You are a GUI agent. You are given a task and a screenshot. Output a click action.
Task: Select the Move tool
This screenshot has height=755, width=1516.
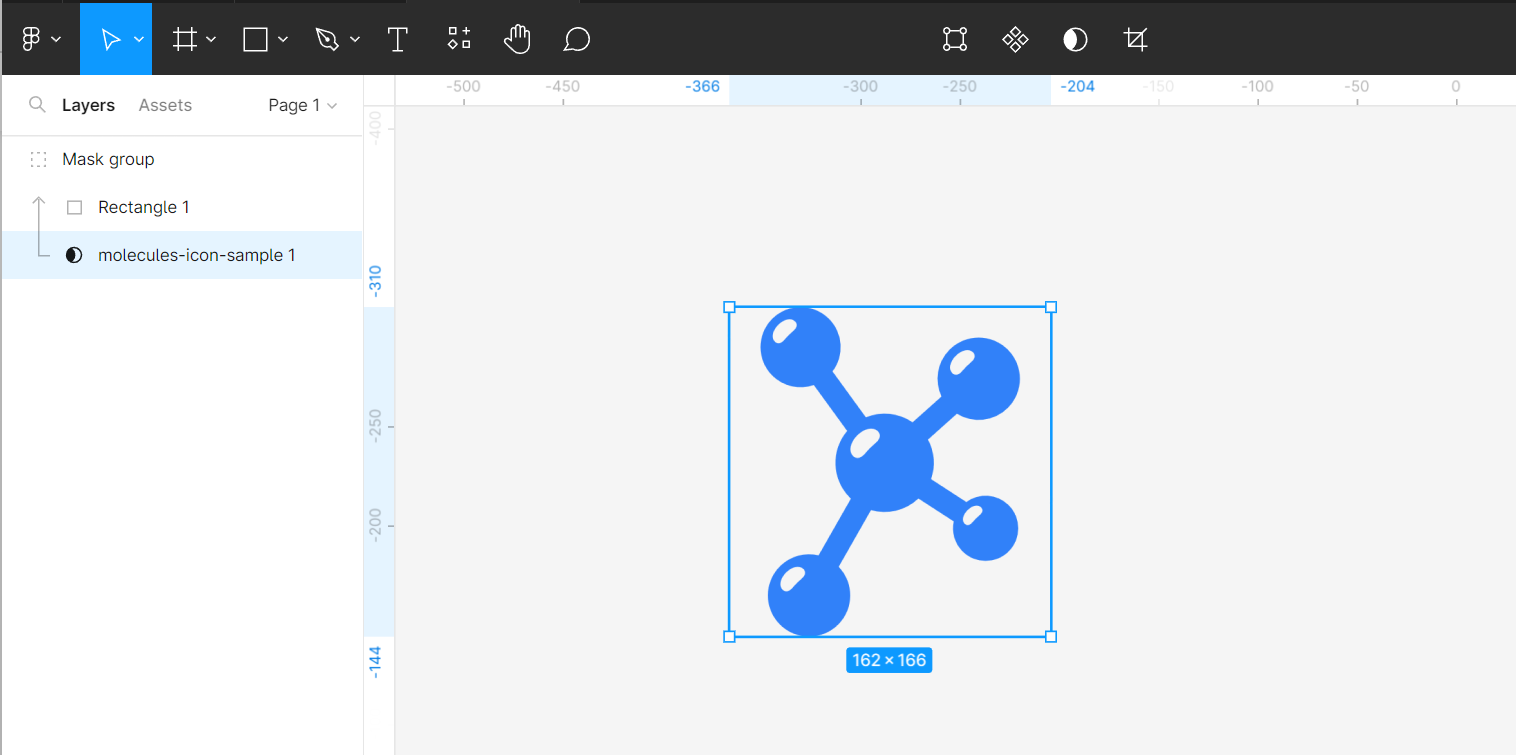tap(110, 39)
